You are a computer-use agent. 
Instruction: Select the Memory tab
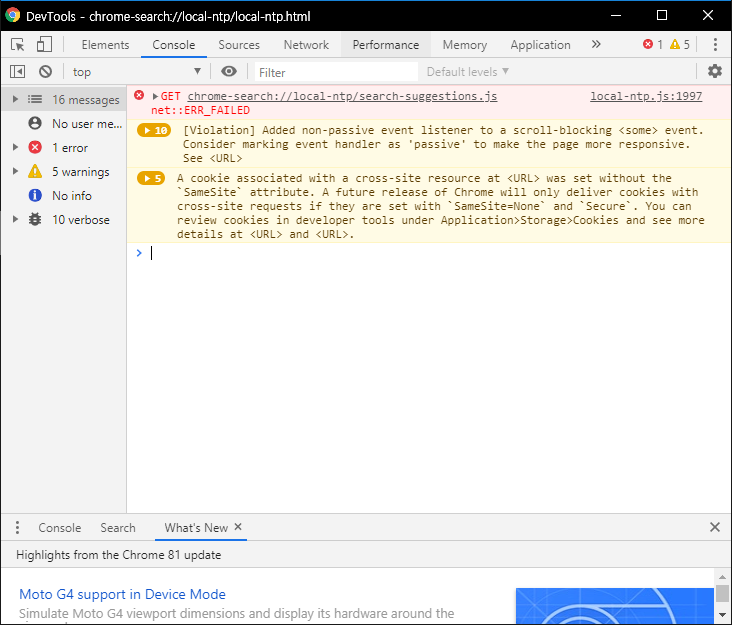point(465,45)
